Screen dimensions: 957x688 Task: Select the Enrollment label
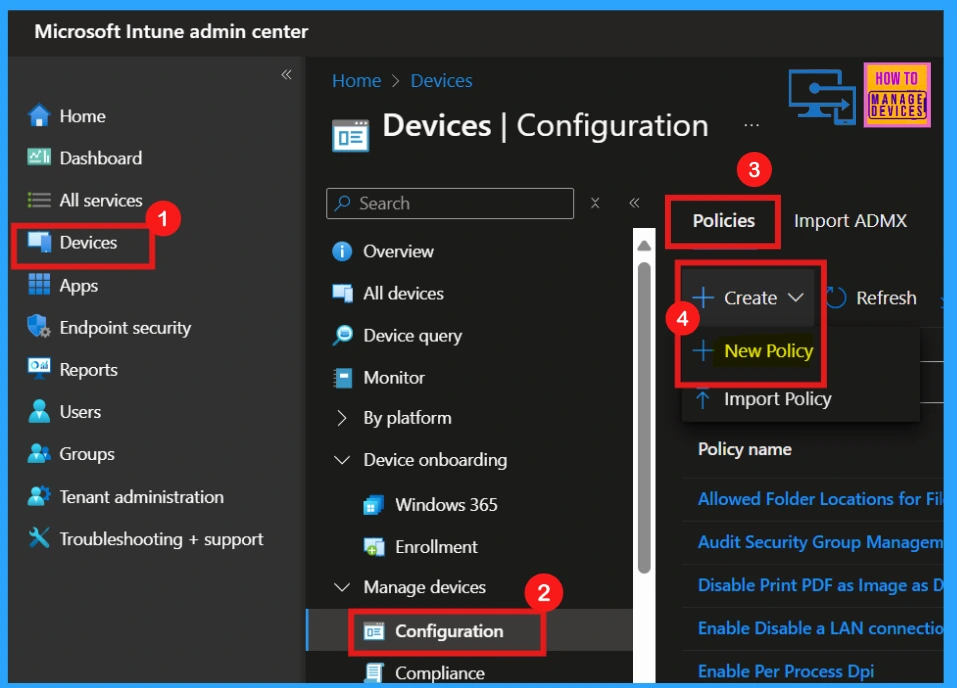(x=436, y=547)
